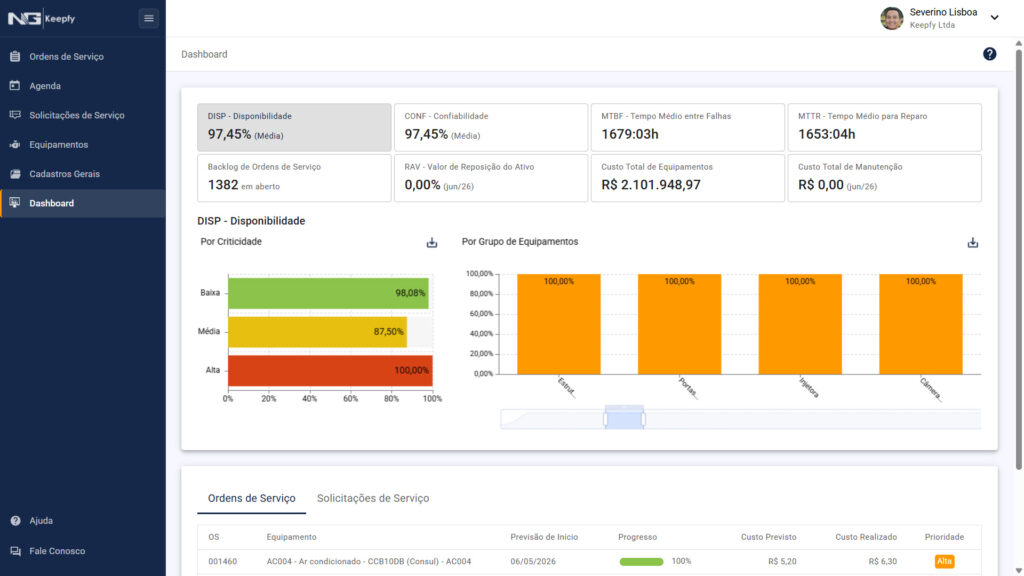Click the date 06/05/2026
The width and height of the screenshot is (1024, 576).
533,562
